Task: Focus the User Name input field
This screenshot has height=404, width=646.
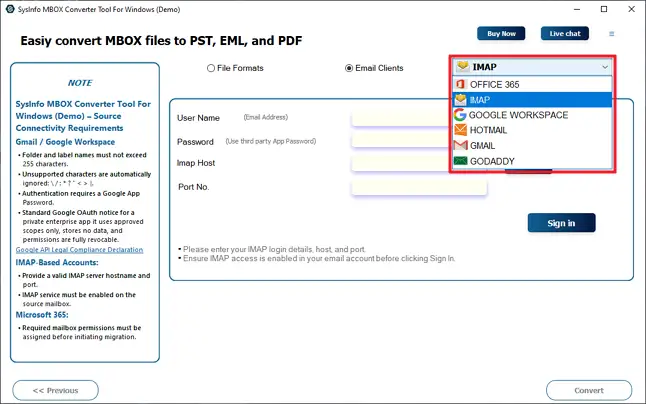Action: pos(402,118)
